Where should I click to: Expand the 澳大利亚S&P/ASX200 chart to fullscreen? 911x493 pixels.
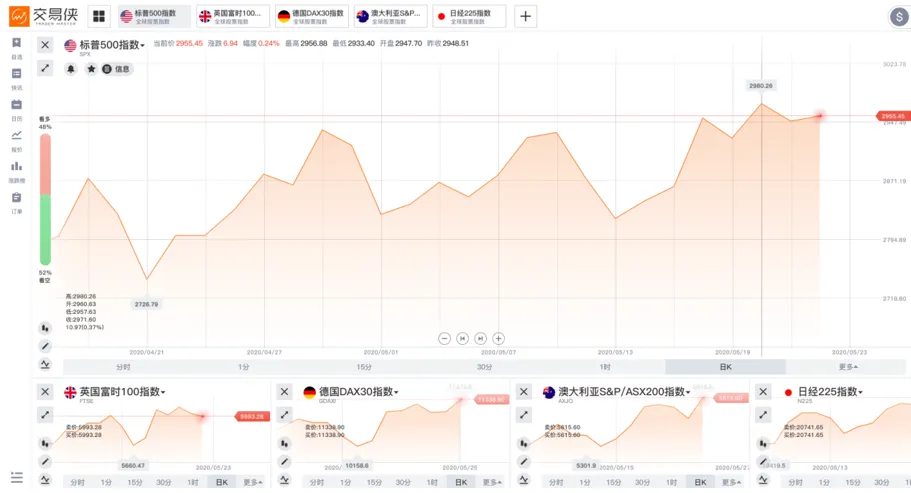click(524, 415)
